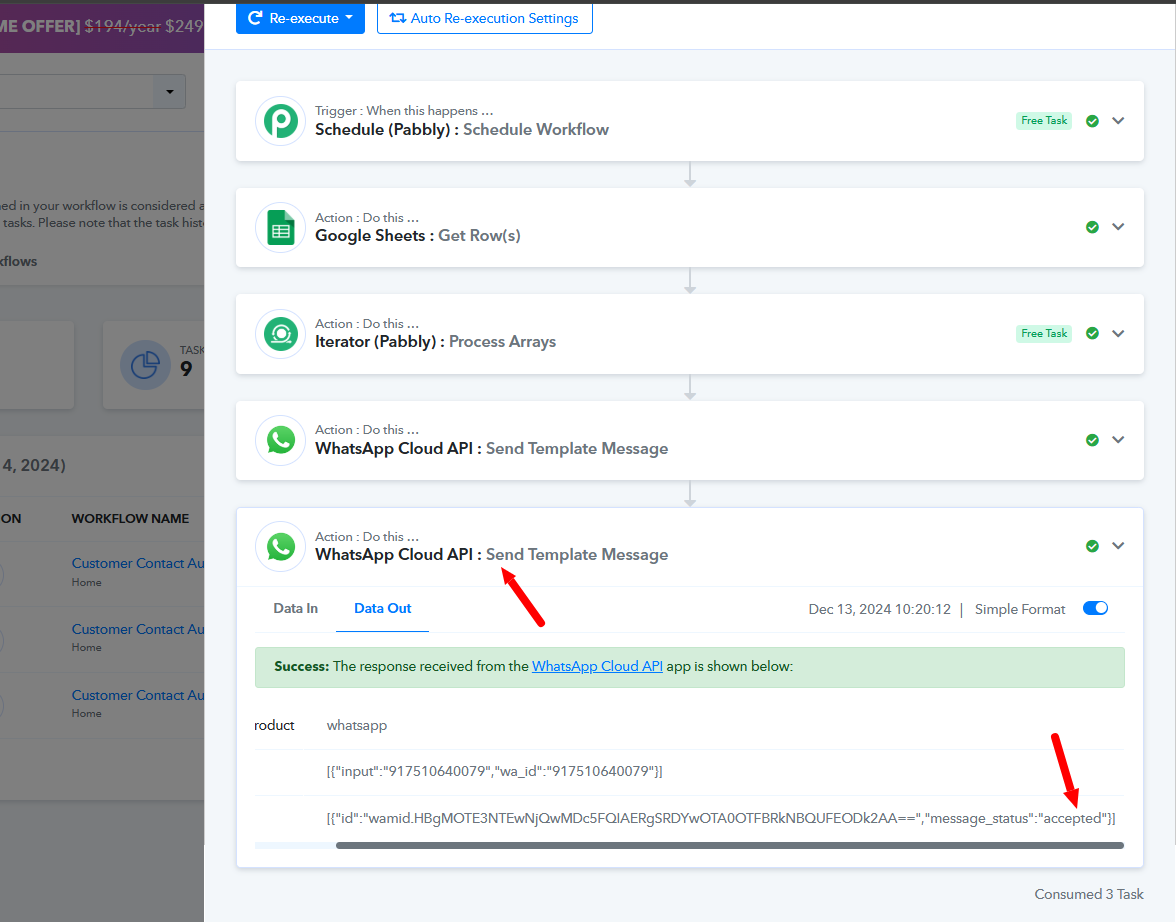Click the Consumed 3 Task text
The height and width of the screenshot is (922, 1176).
(1089, 894)
